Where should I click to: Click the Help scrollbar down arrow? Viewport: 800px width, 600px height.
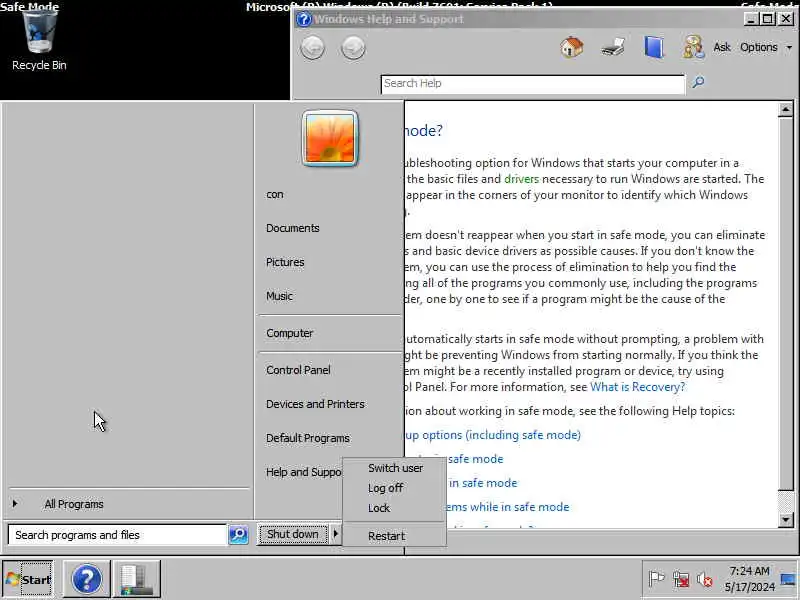point(785,519)
